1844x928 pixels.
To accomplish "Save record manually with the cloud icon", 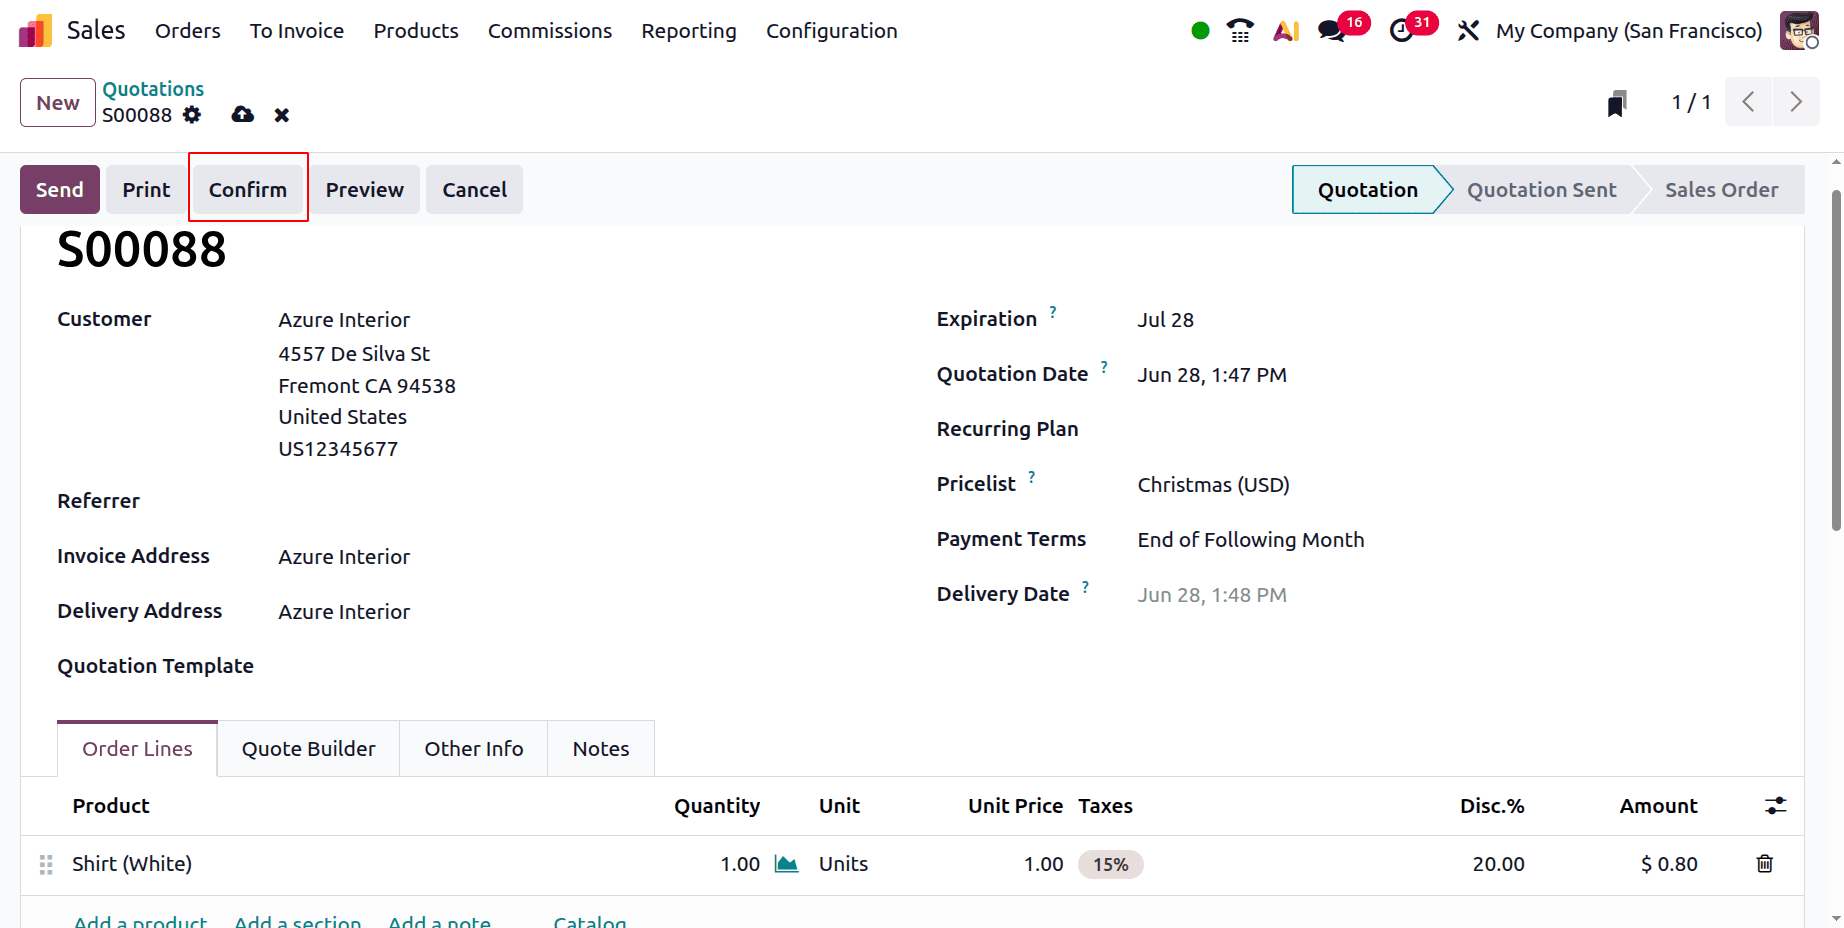I will click(242, 115).
